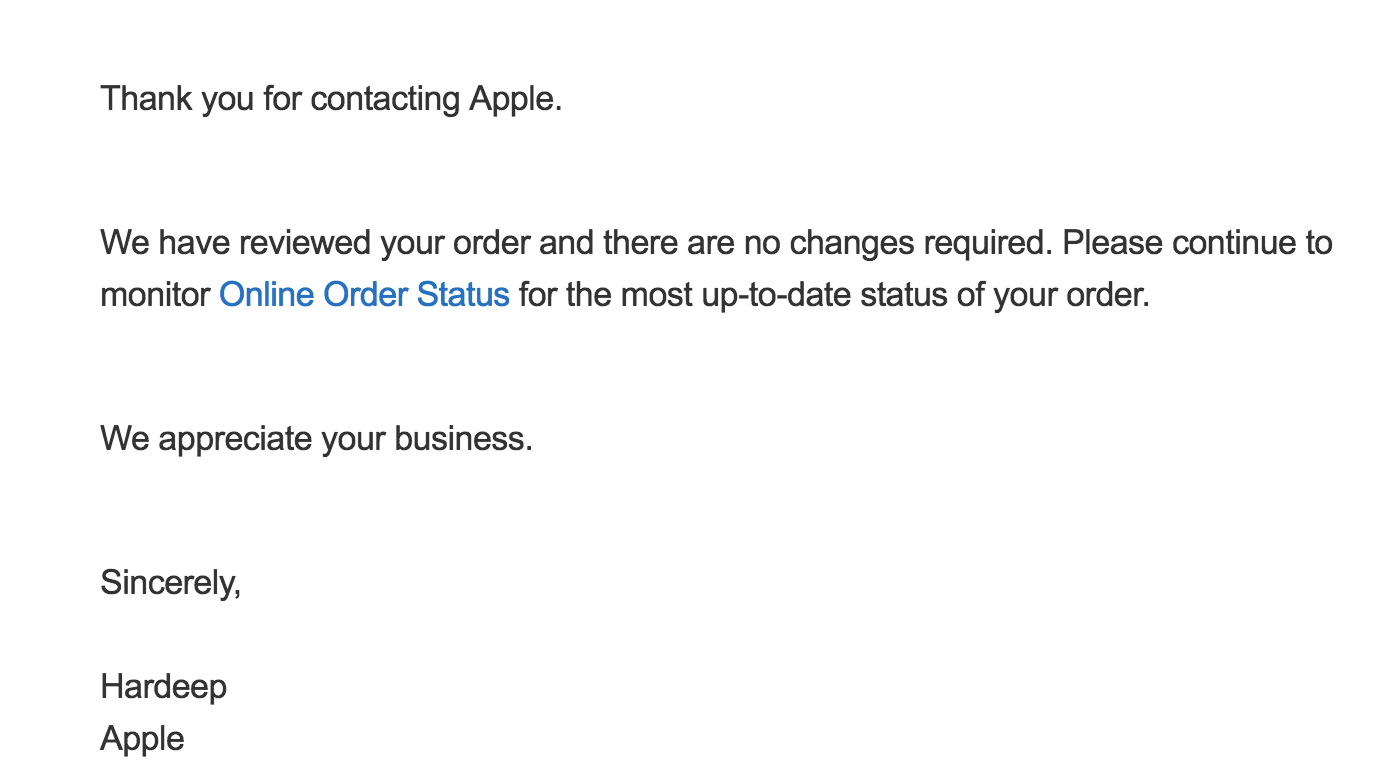The image size is (1382, 774).
Task: Click "Apple." at the end of the greeting
Action: (517, 99)
